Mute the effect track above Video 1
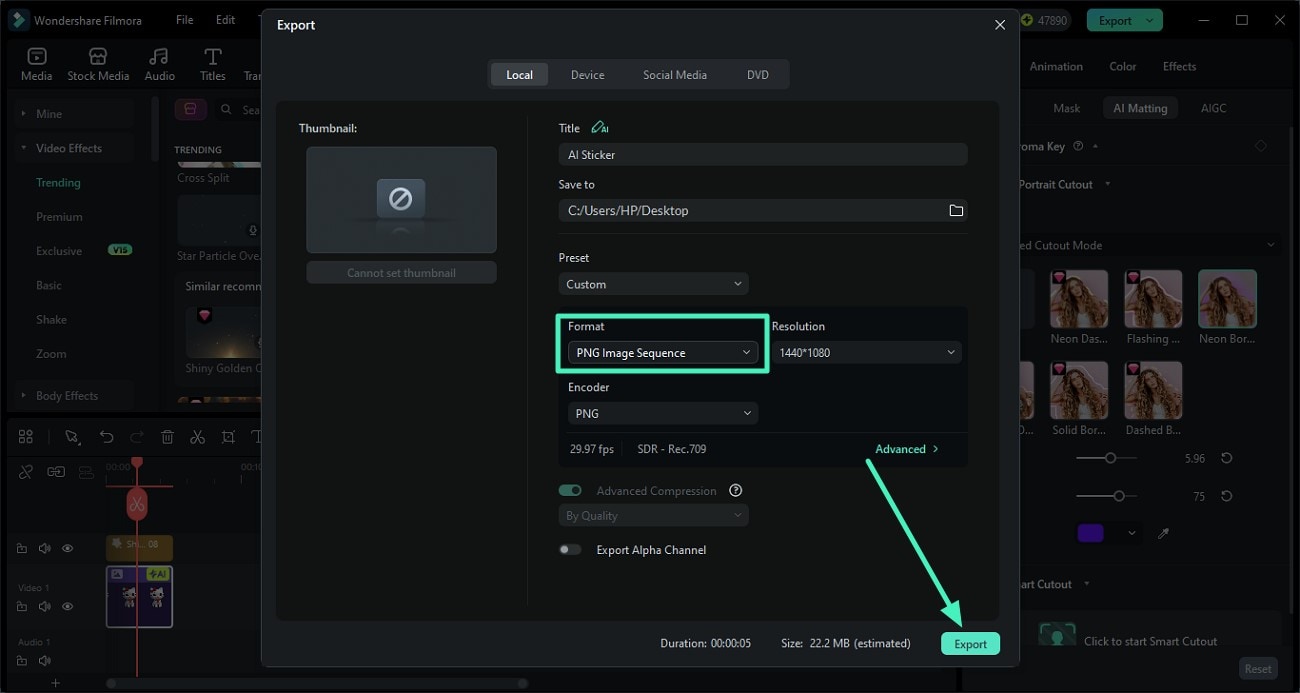 coord(45,548)
